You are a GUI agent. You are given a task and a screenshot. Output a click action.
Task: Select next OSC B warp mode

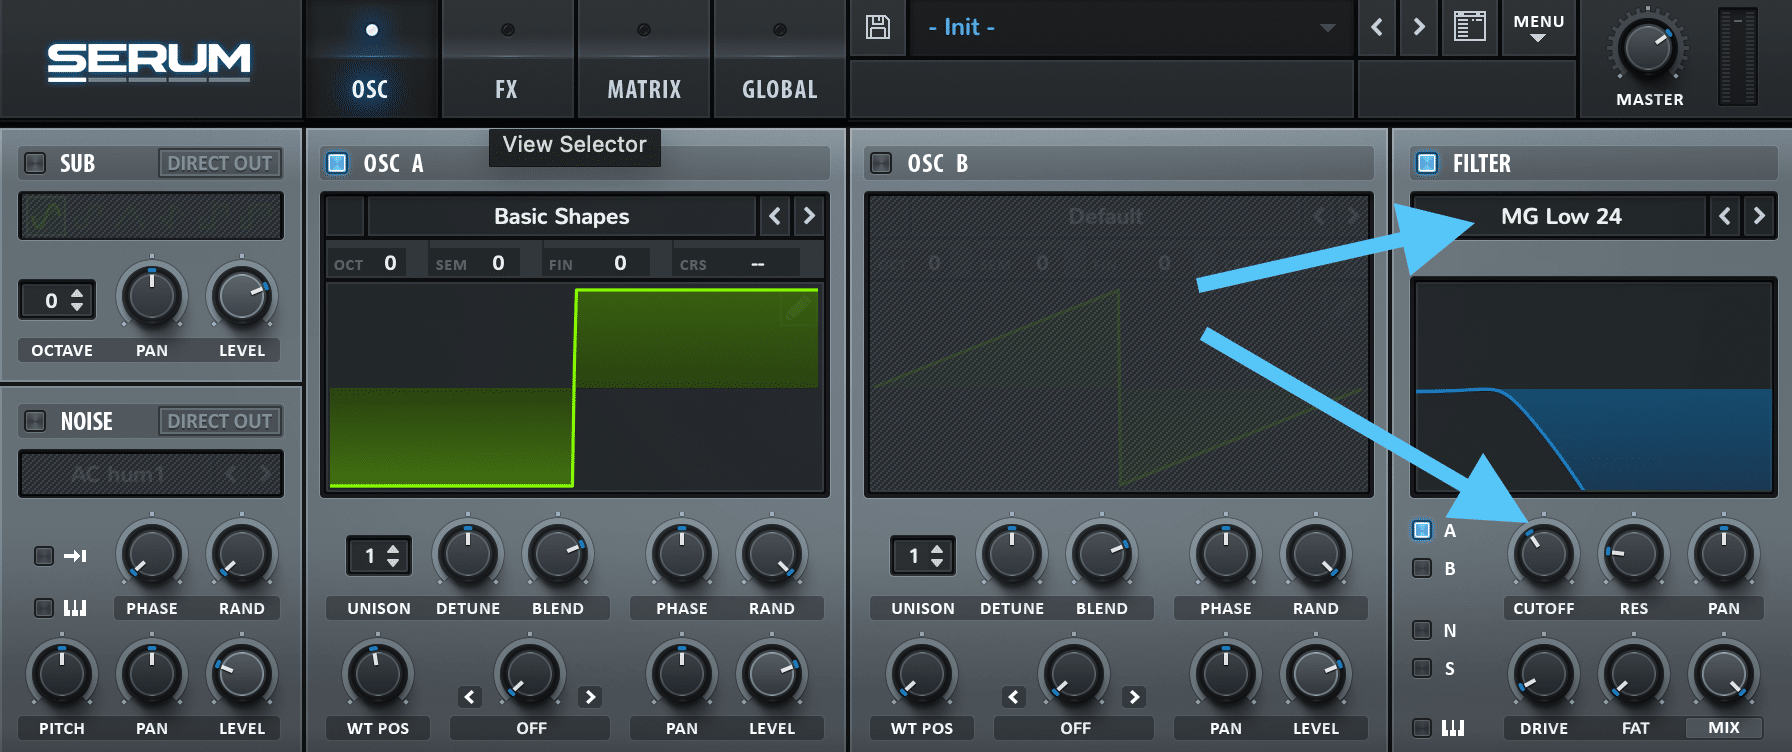(x=1134, y=697)
